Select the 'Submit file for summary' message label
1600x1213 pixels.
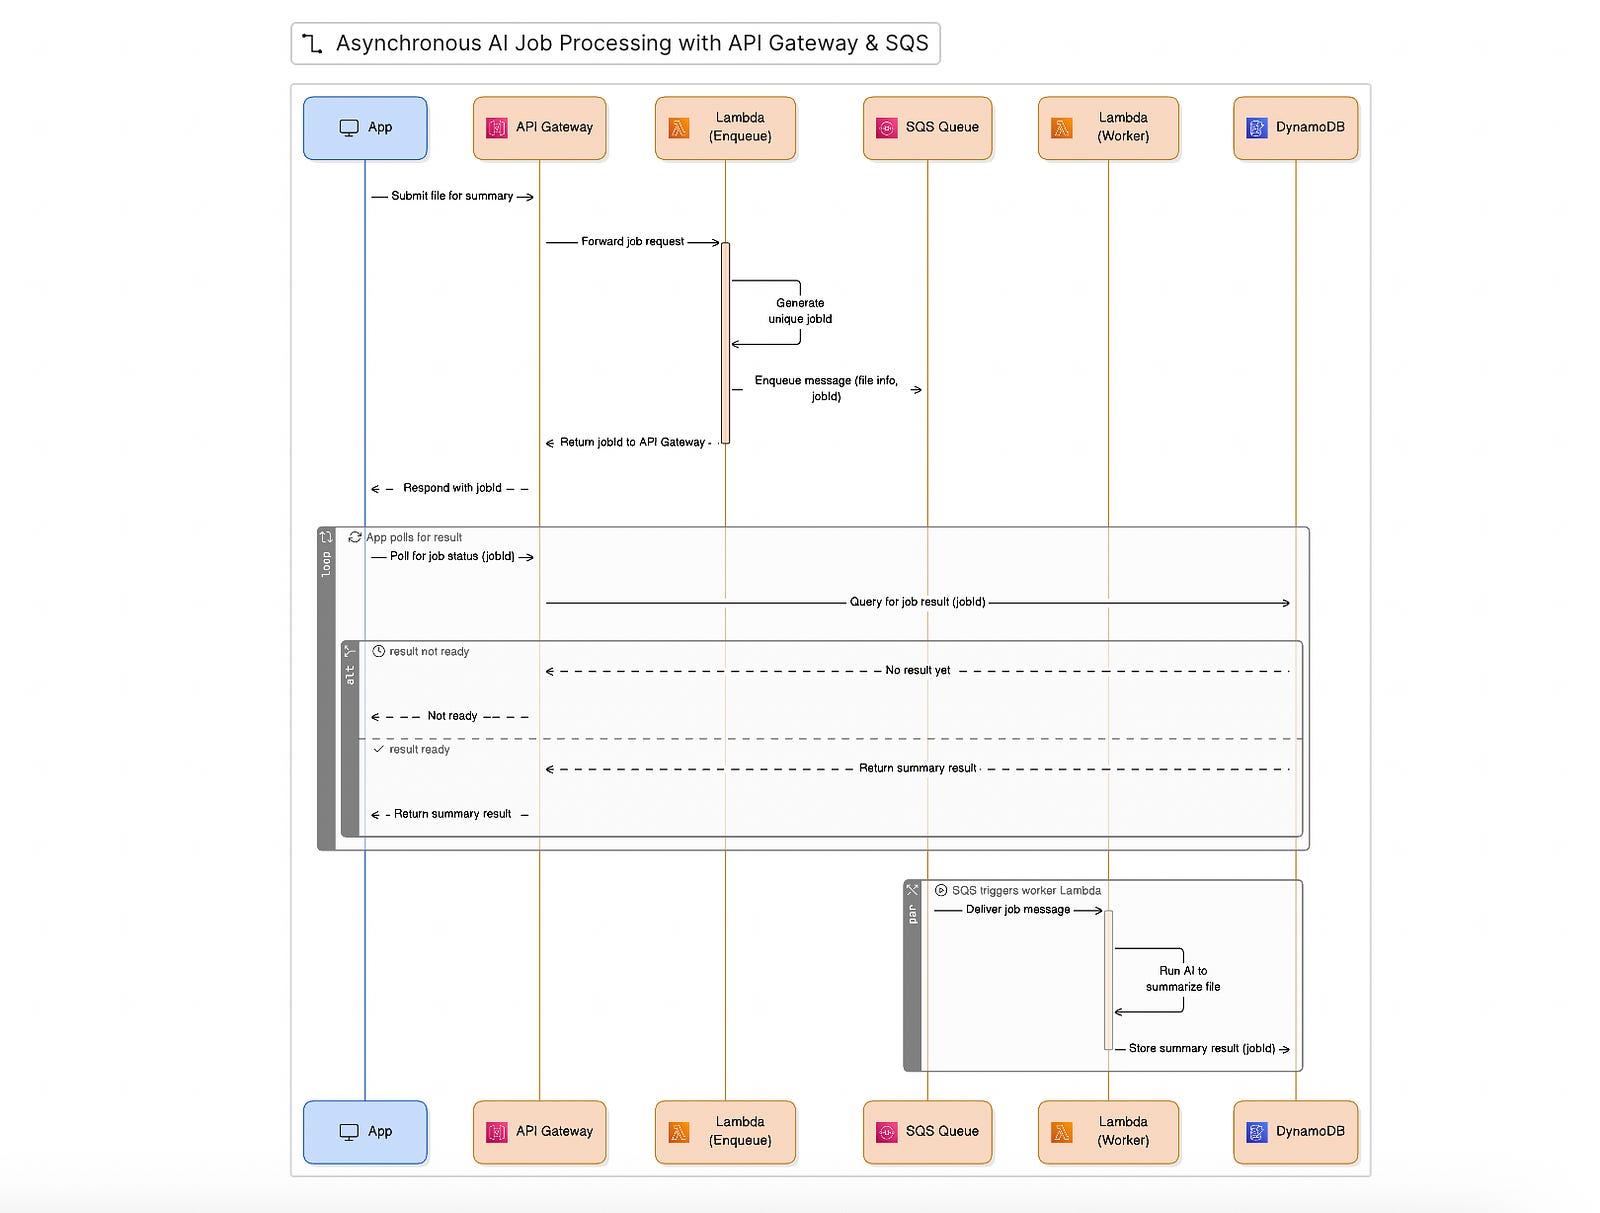pyautogui.click(x=452, y=196)
